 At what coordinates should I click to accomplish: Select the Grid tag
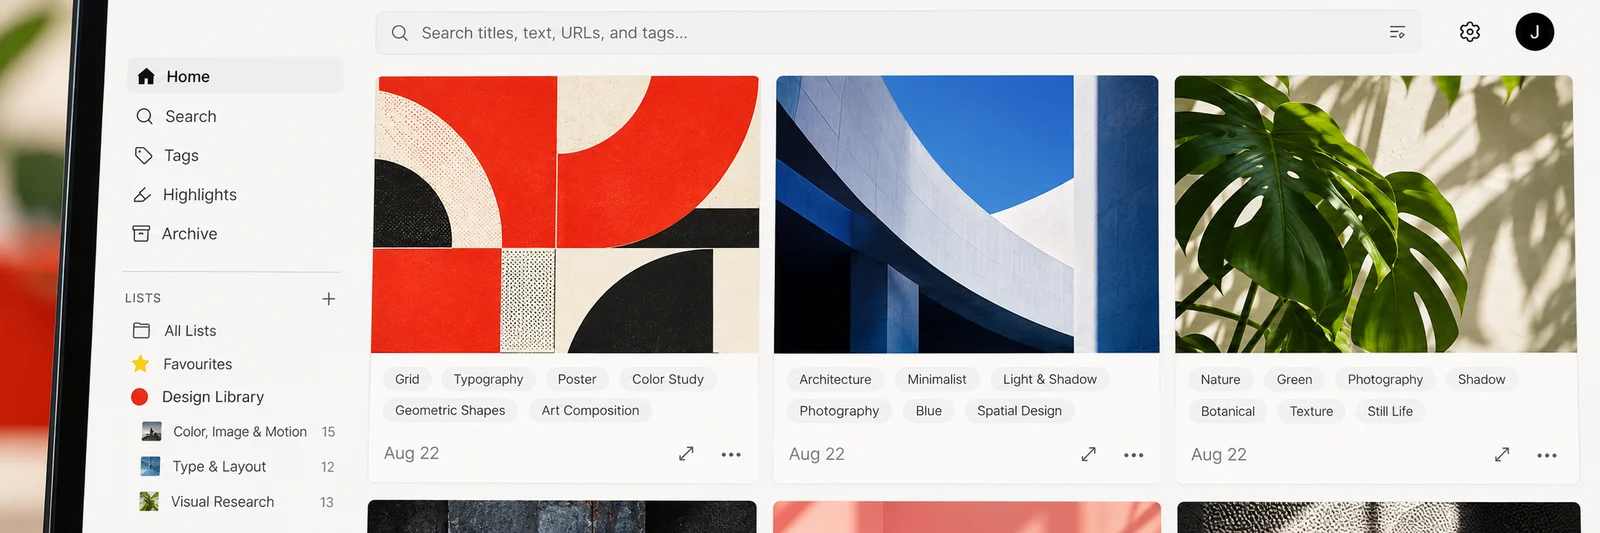tap(407, 379)
